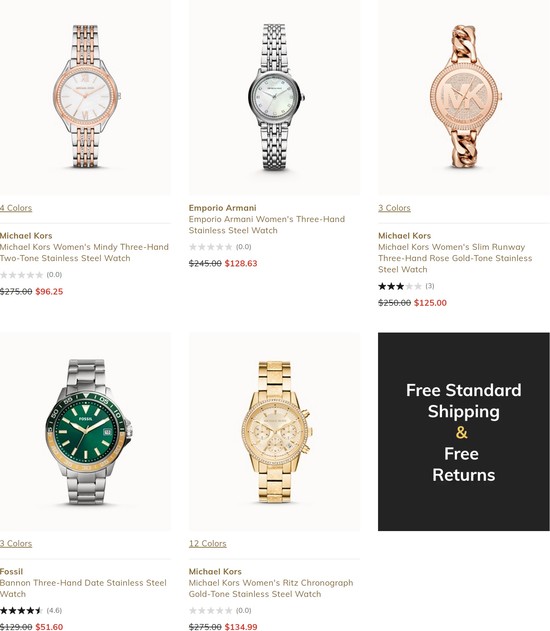
Task: Open the Emporio Armani silver watch image
Action: (x=274, y=97)
